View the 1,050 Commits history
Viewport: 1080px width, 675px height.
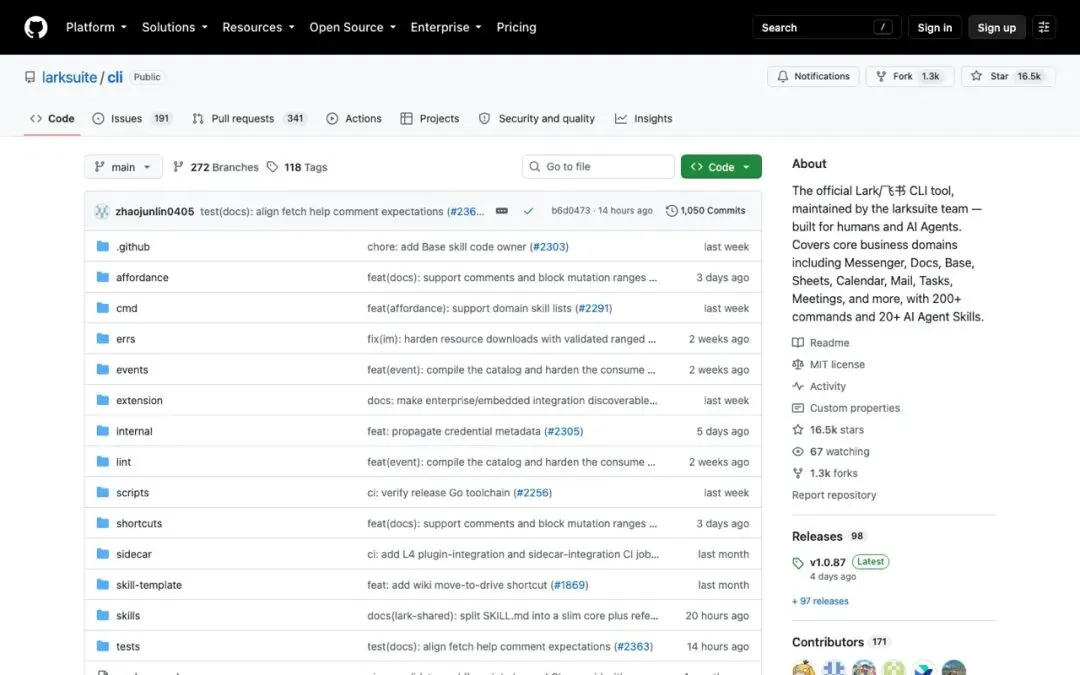coord(705,211)
